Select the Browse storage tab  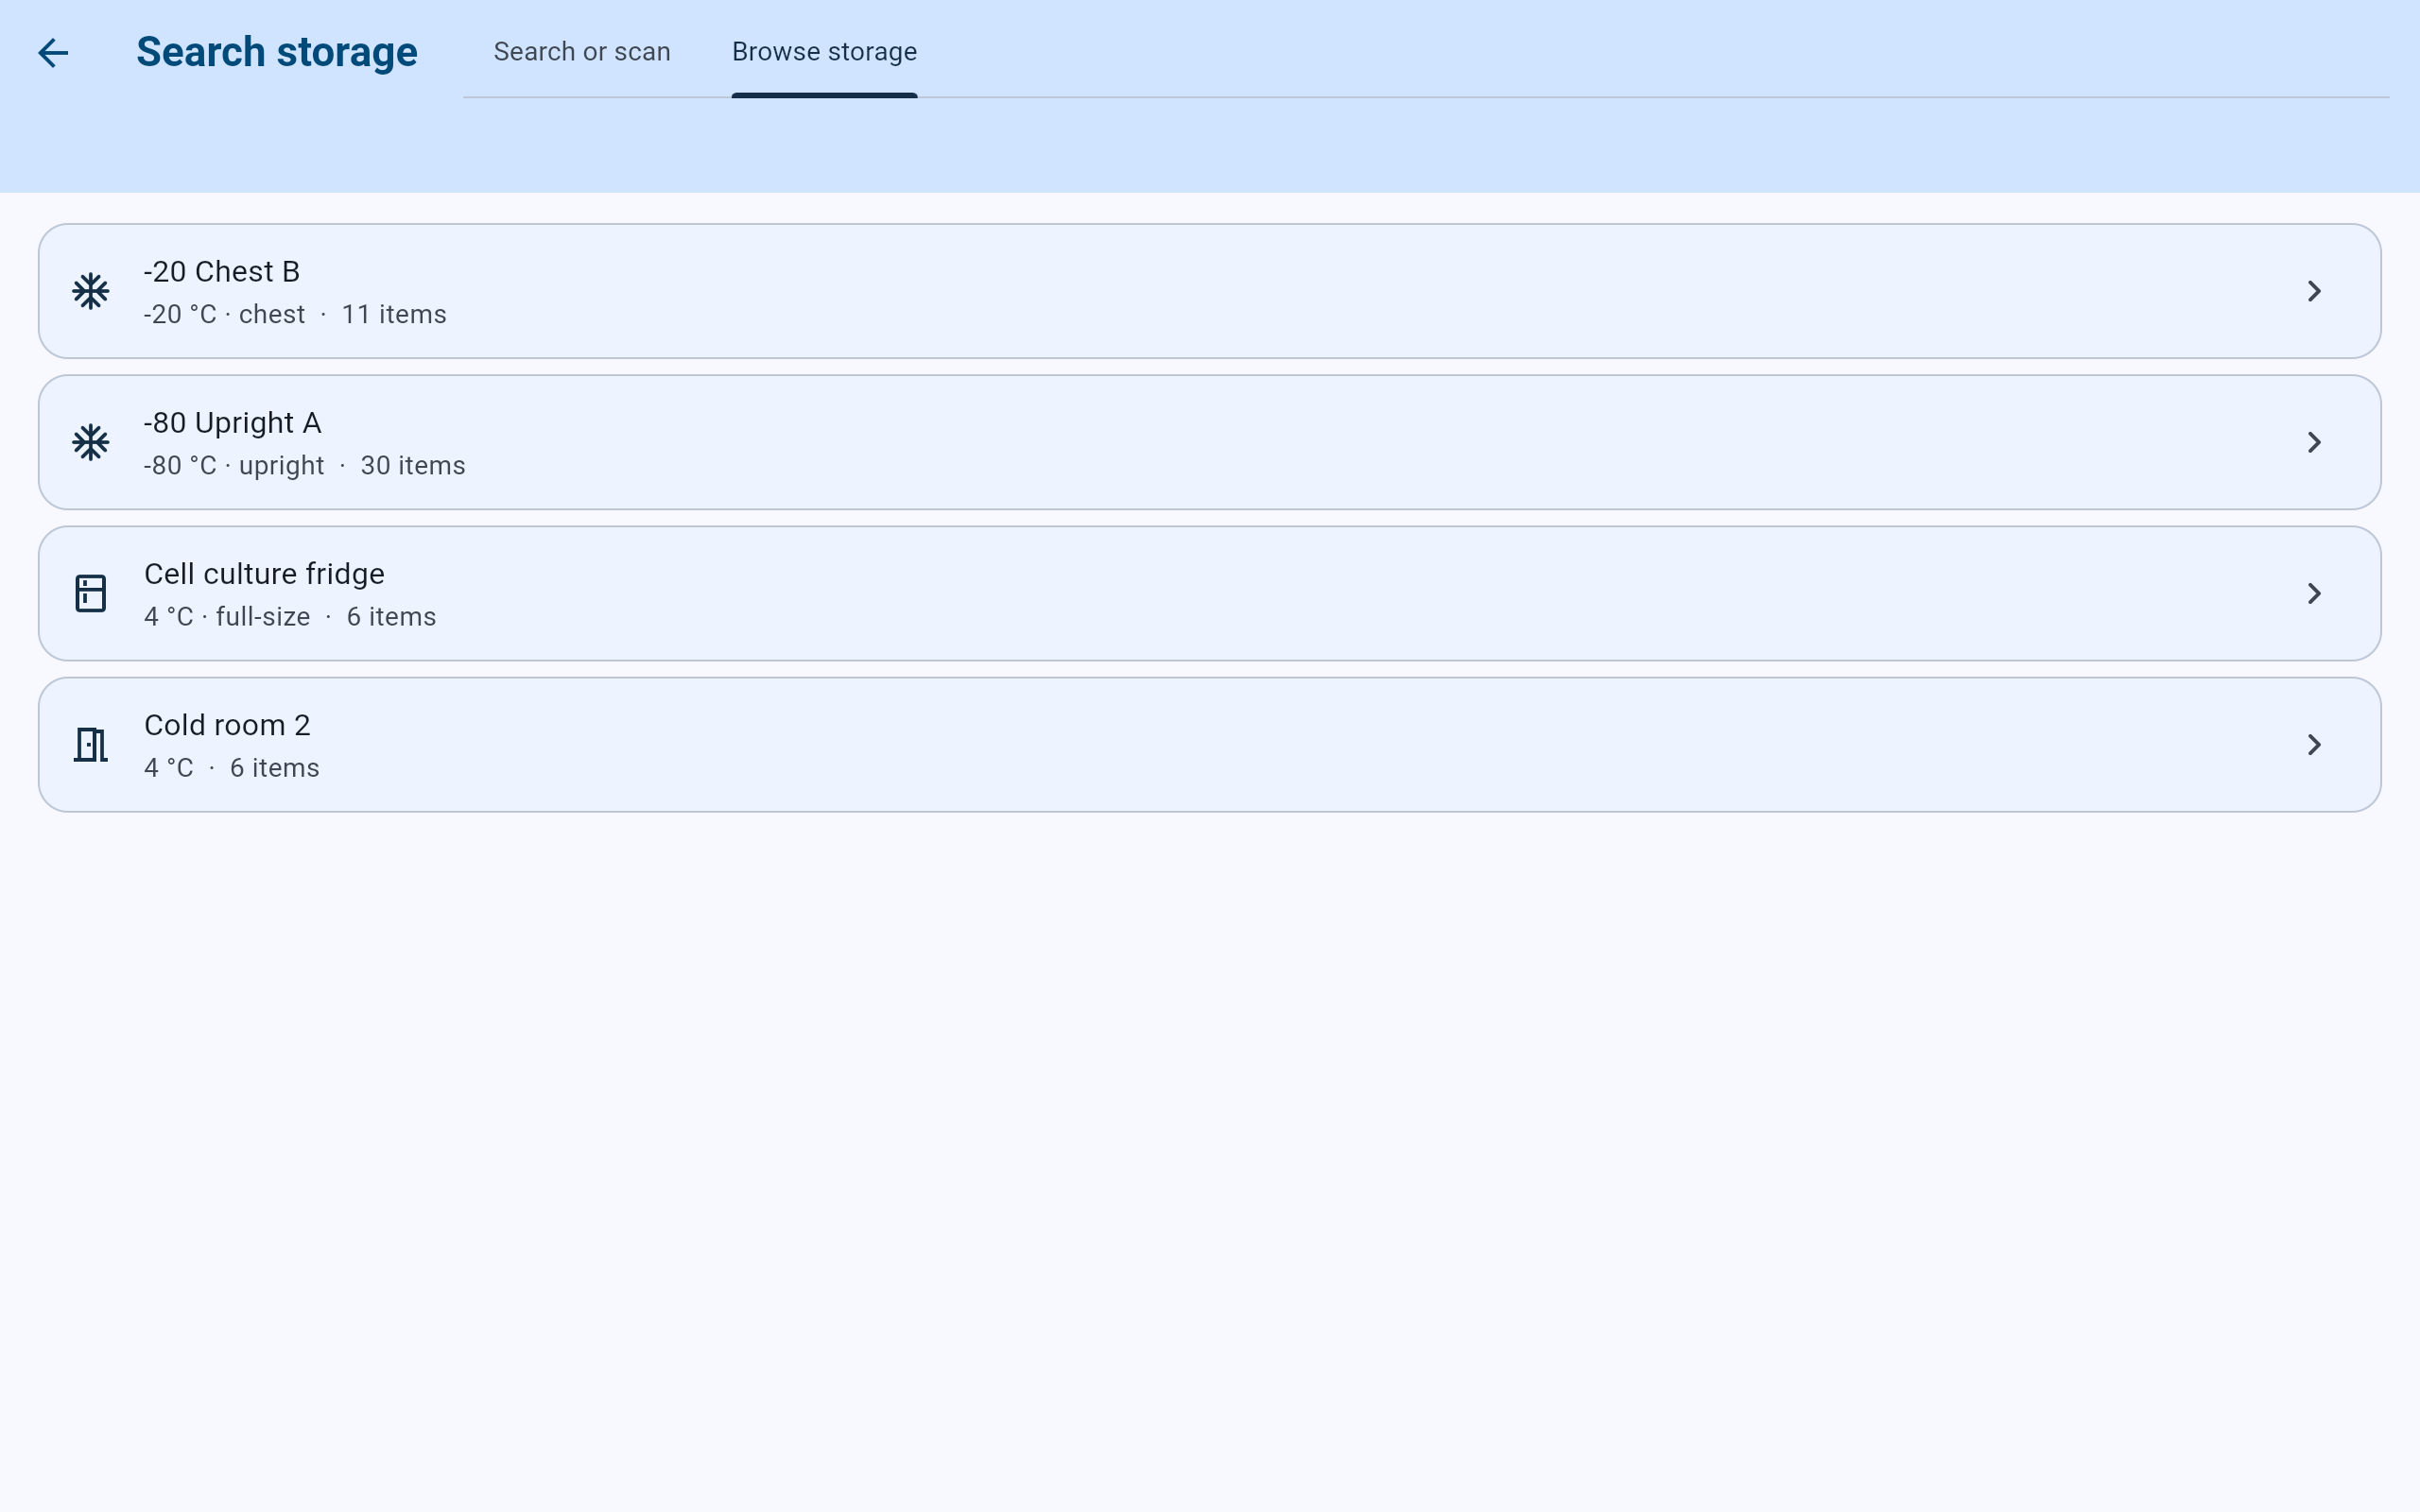[x=824, y=52]
